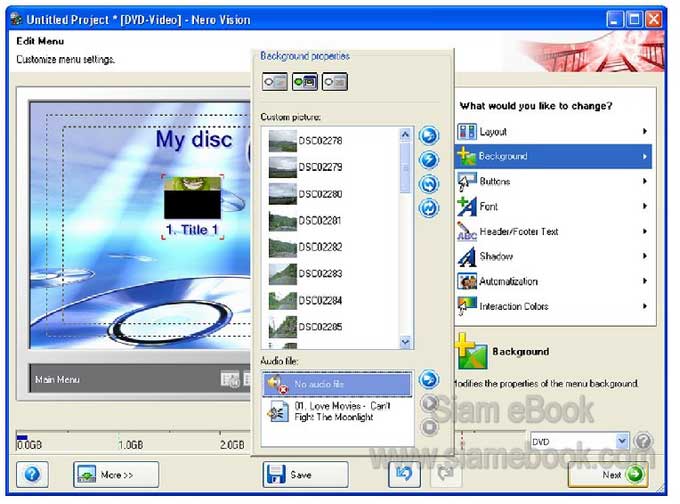Click the icon in the Main Menu bar
Image resolution: width=680 pixels, height=504 pixels.
tap(230, 380)
